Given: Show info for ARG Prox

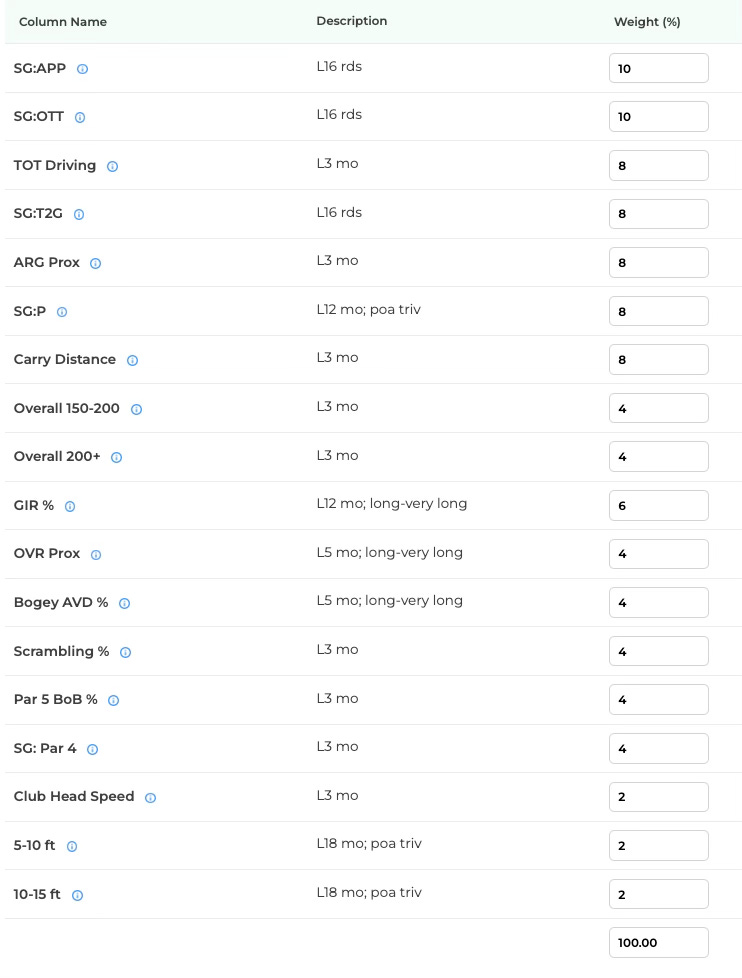Looking at the screenshot, I should tap(95, 263).
